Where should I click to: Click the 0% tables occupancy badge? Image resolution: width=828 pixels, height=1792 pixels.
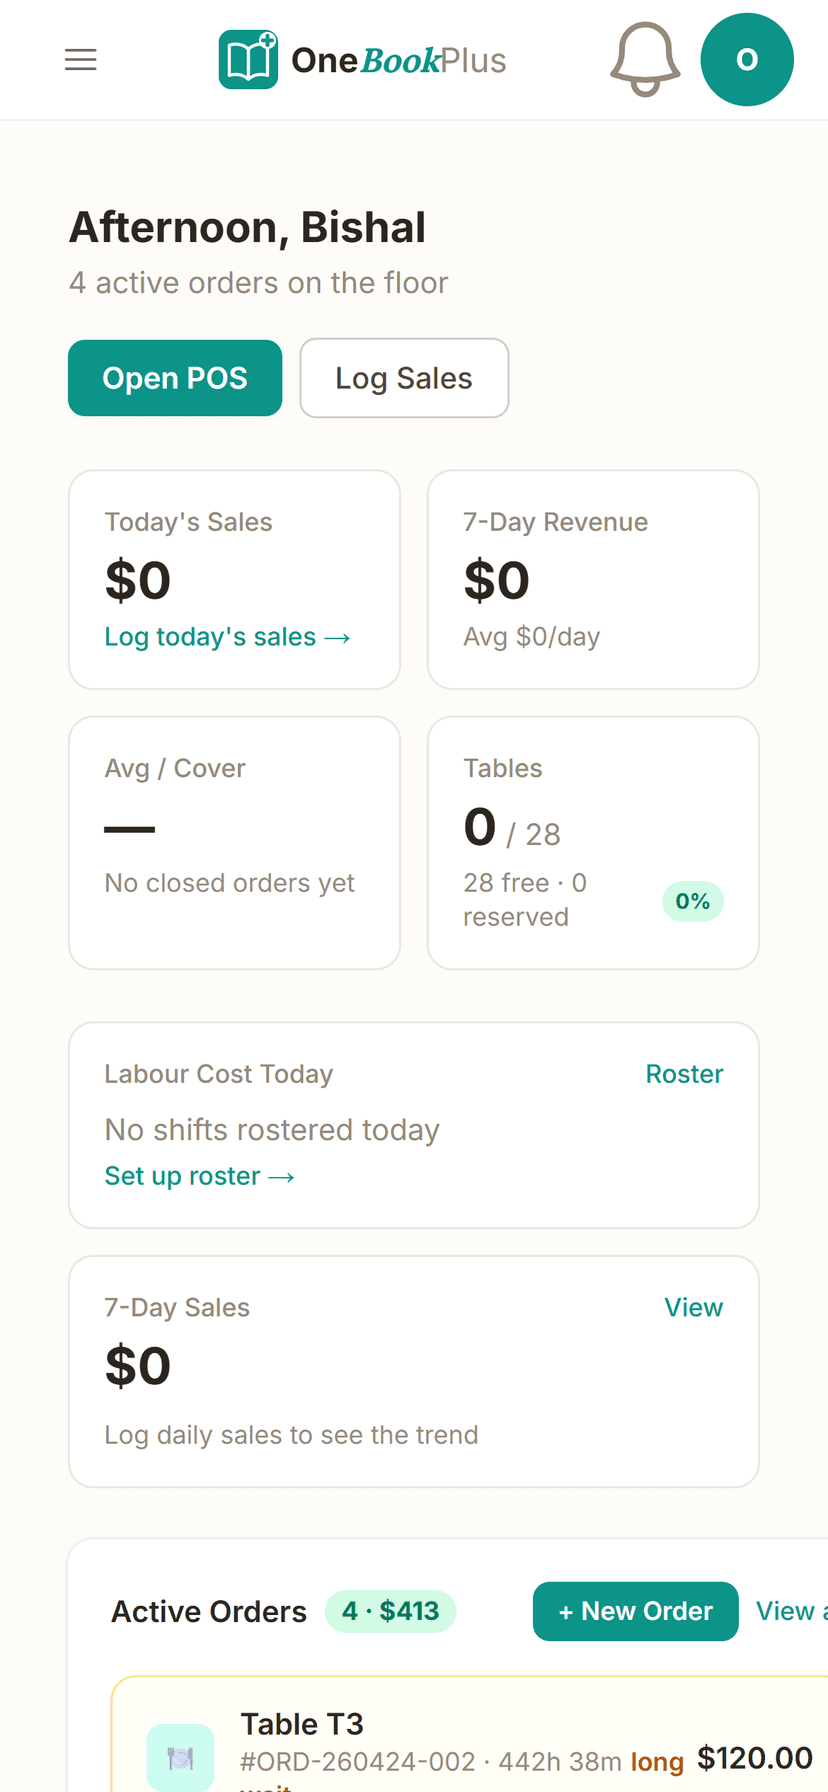coord(693,901)
